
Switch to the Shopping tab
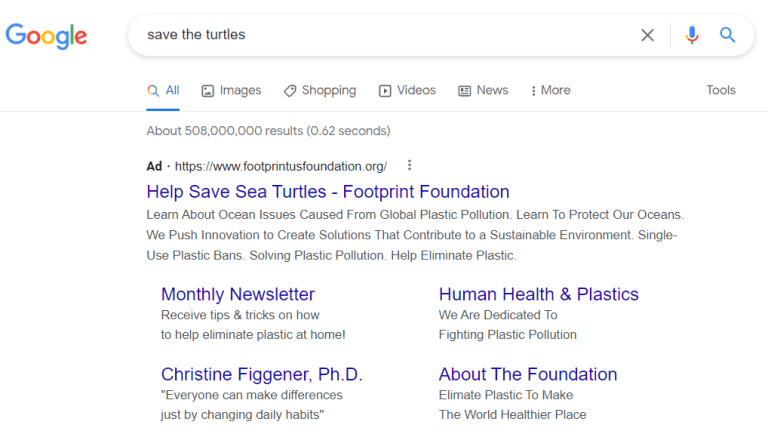[320, 91]
